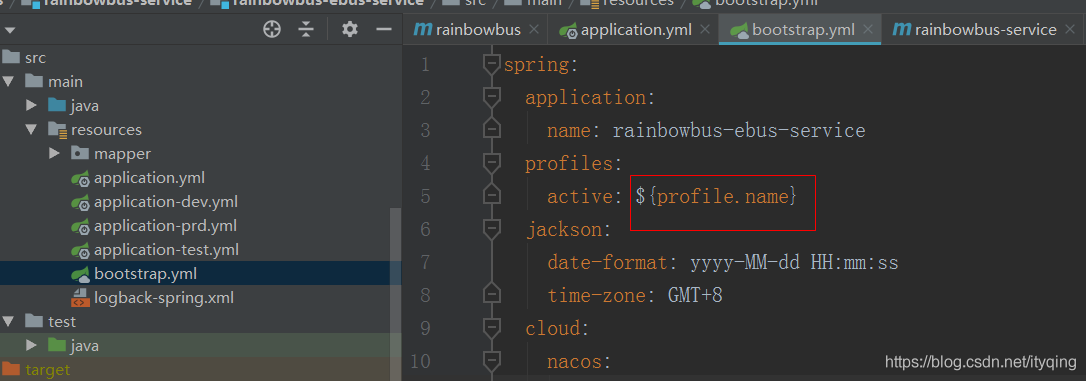Click the date-format key on line 7

tap(607, 263)
